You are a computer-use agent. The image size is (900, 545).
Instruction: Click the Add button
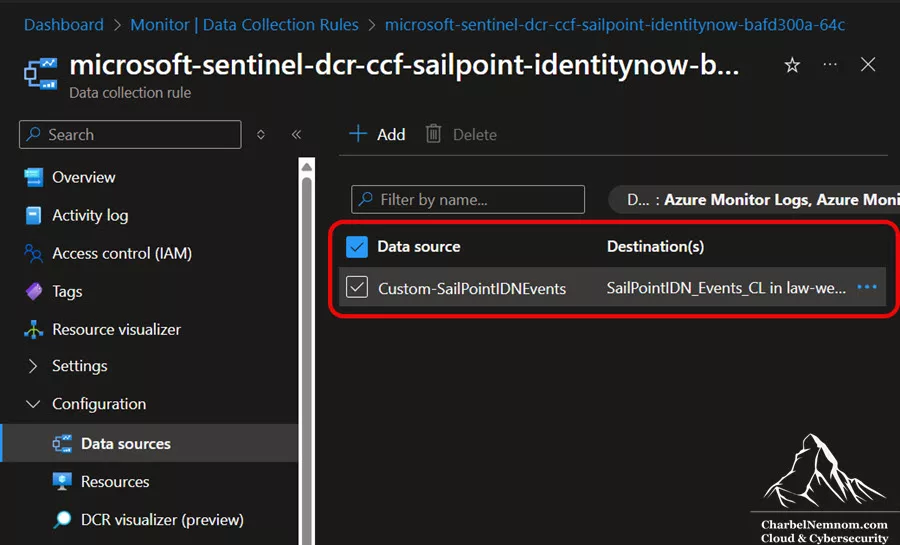click(377, 134)
